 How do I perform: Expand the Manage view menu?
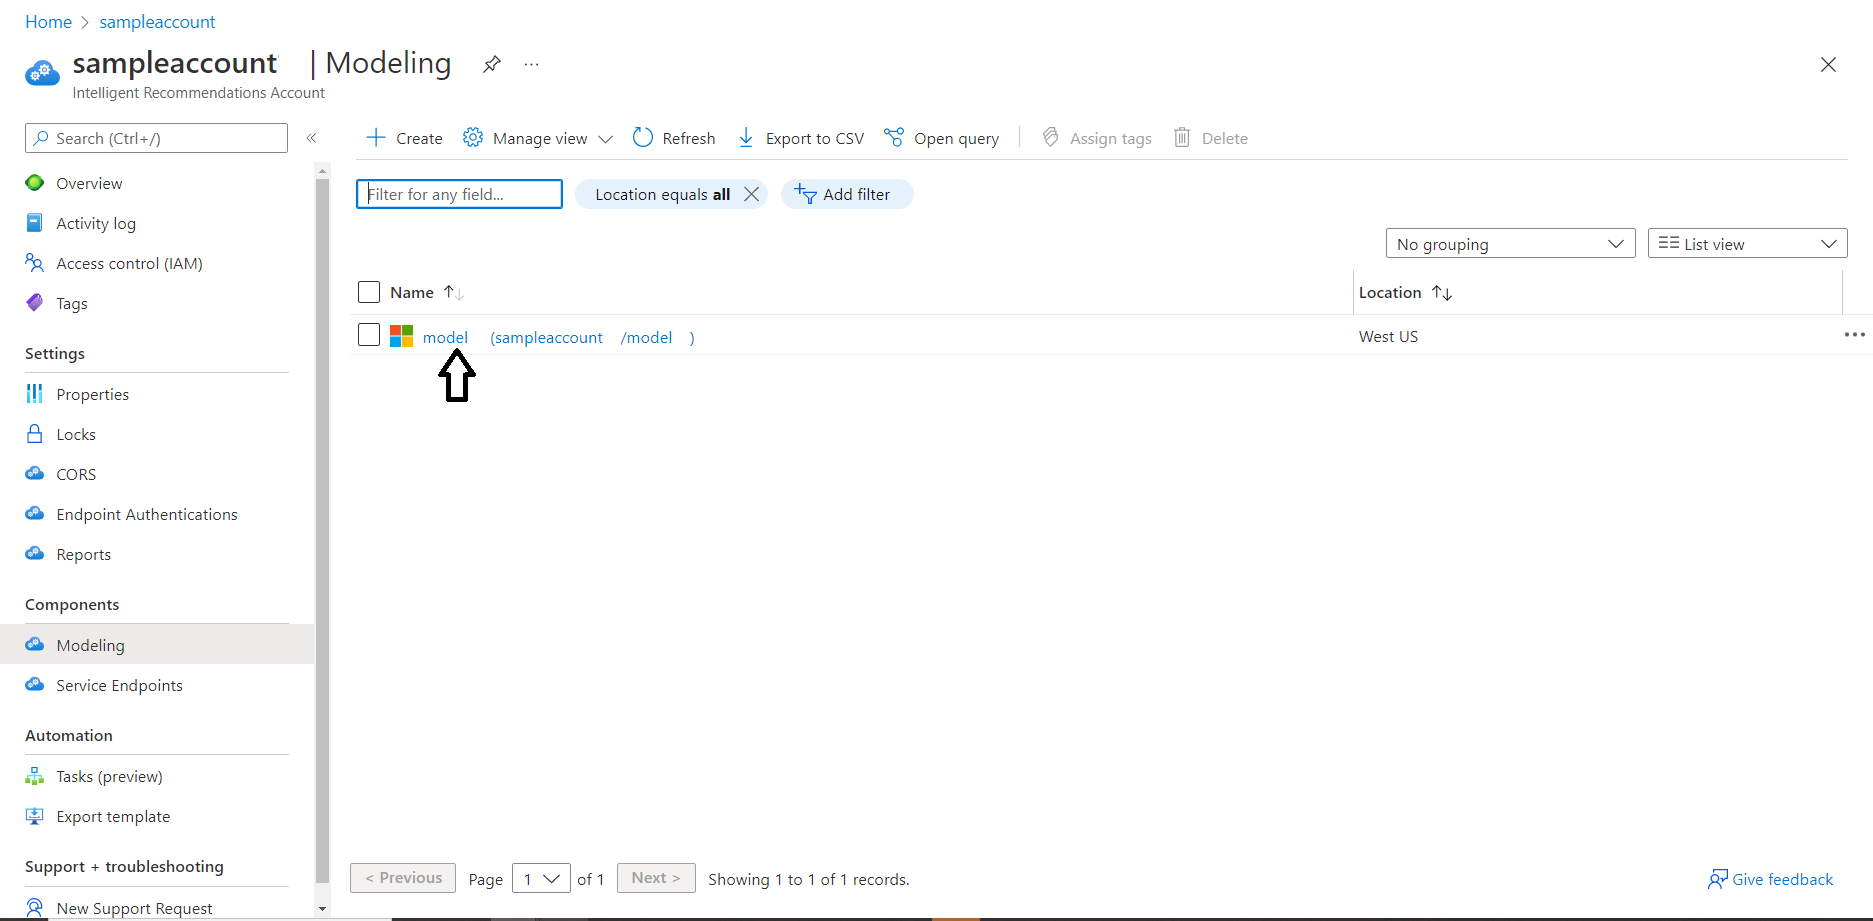pos(538,137)
